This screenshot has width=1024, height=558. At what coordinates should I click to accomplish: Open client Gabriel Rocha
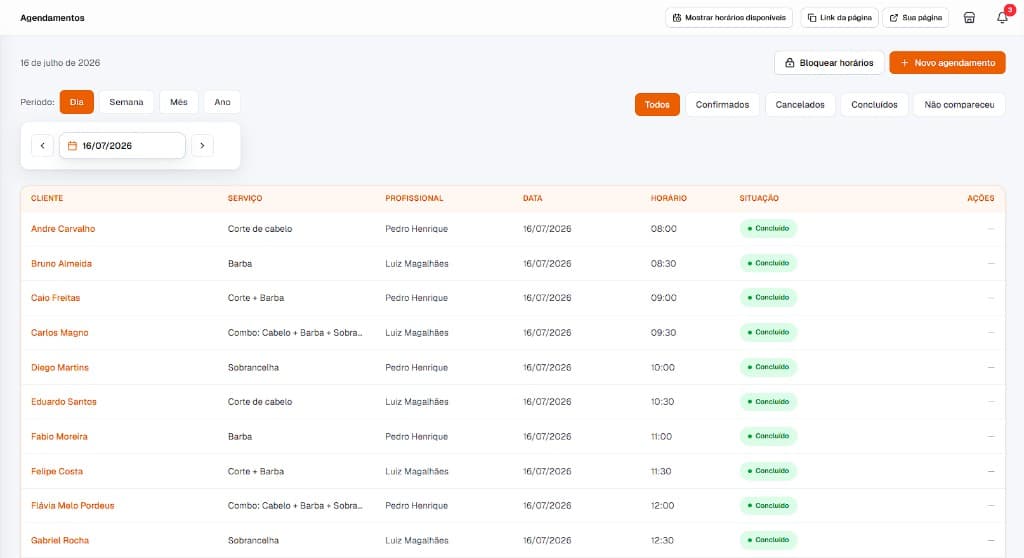click(x=60, y=540)
